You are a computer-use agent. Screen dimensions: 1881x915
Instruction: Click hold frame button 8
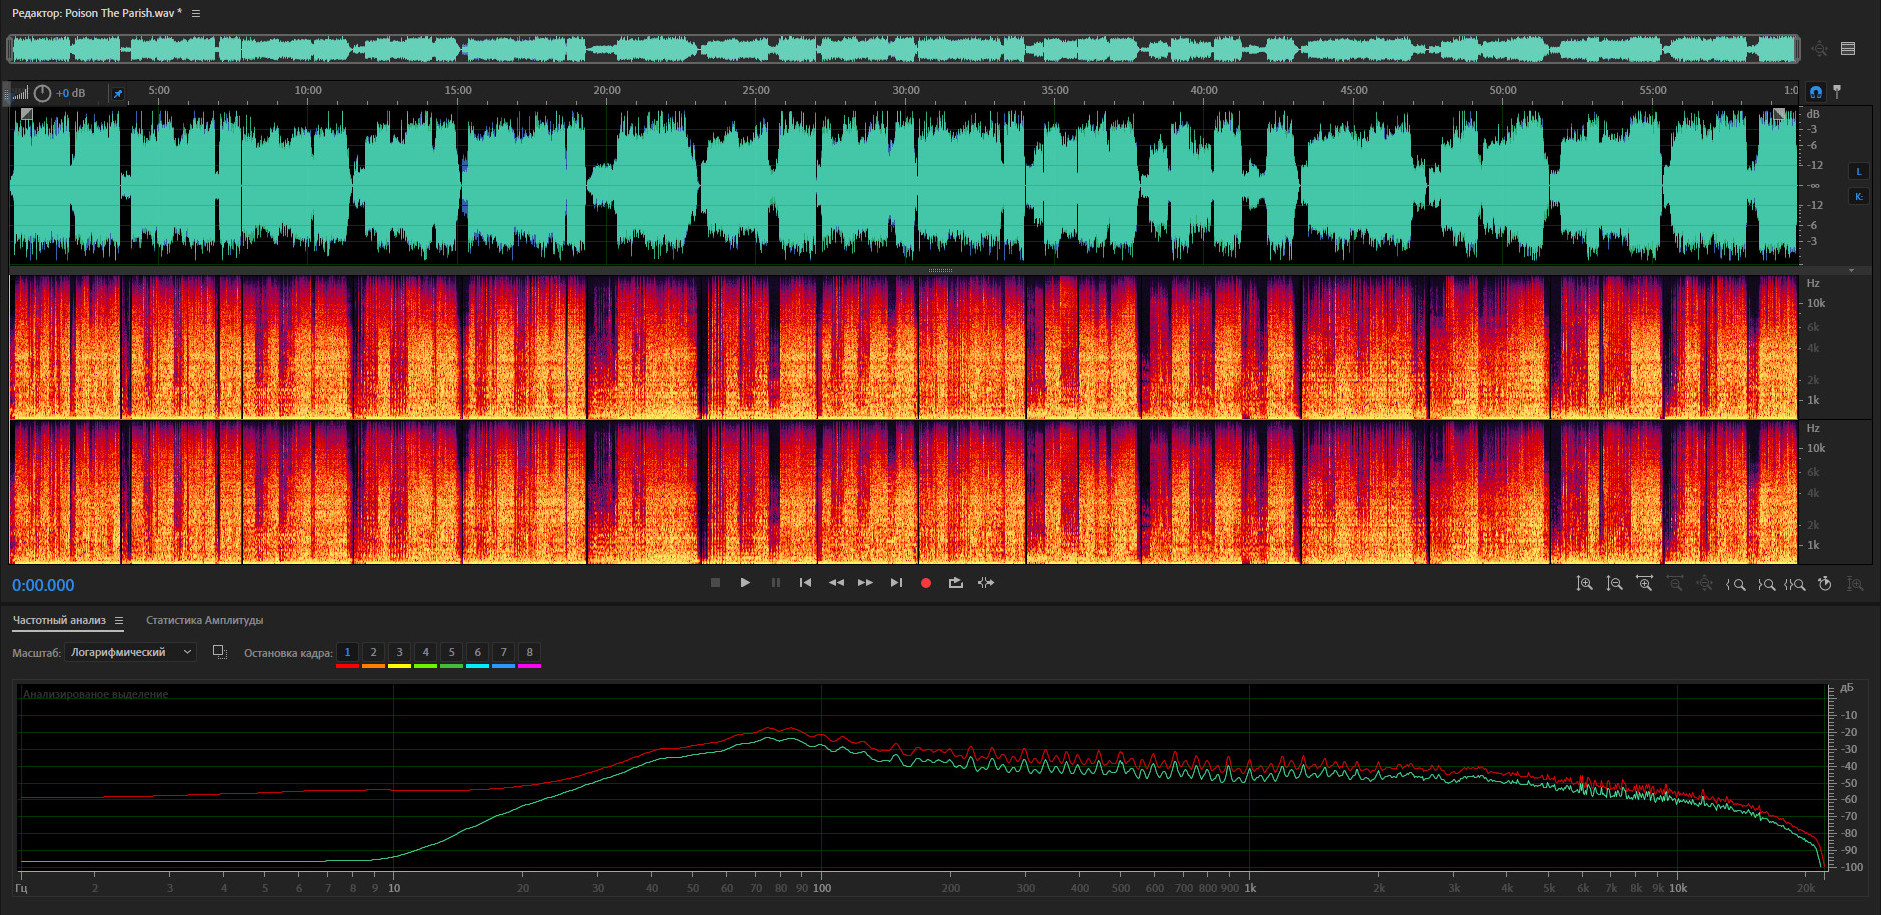tap(530, 652)
